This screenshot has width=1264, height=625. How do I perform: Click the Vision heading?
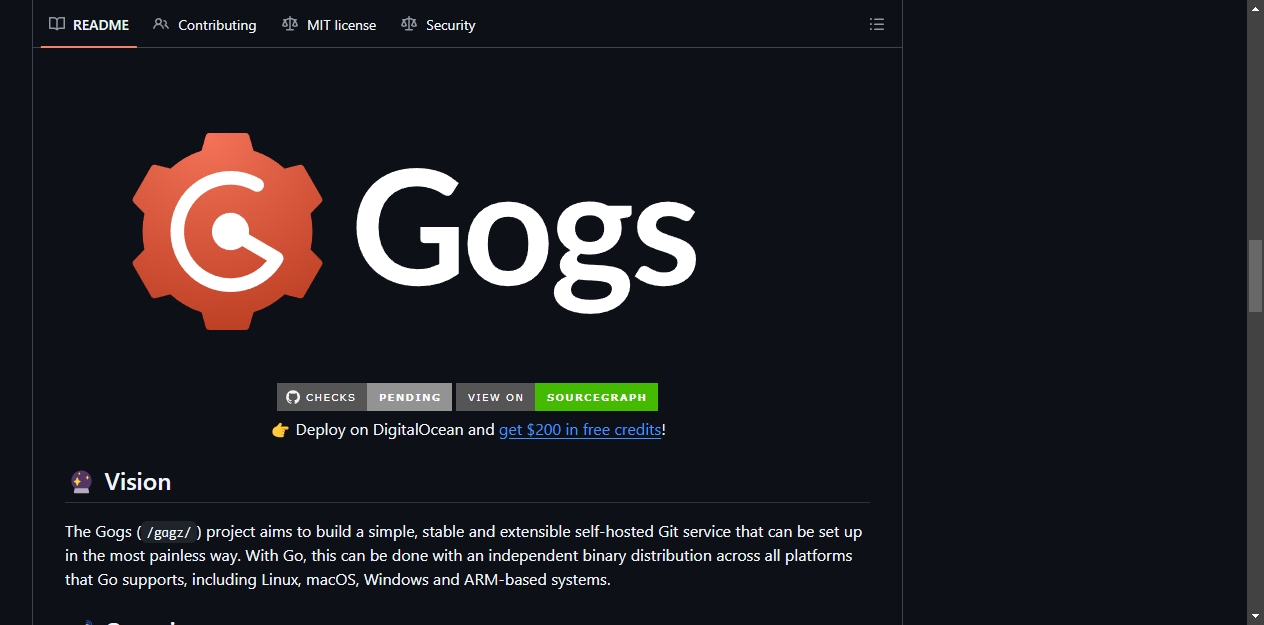pyautogui.click(x=138, y=482)
